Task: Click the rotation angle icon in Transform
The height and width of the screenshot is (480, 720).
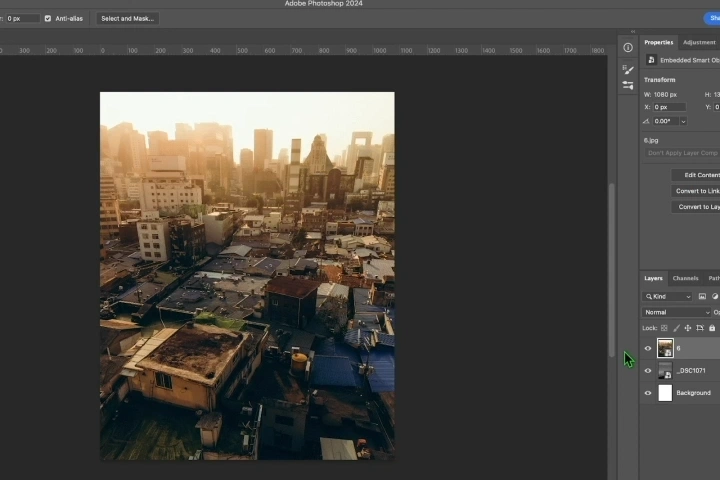Action: (x=646, y=121)
